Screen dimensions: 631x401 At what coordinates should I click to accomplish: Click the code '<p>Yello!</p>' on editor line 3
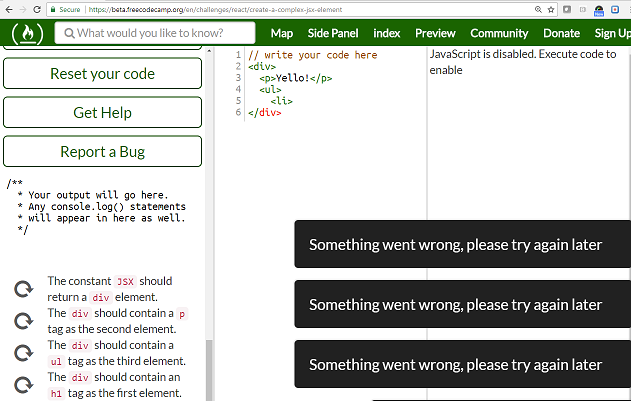[296, 78]
